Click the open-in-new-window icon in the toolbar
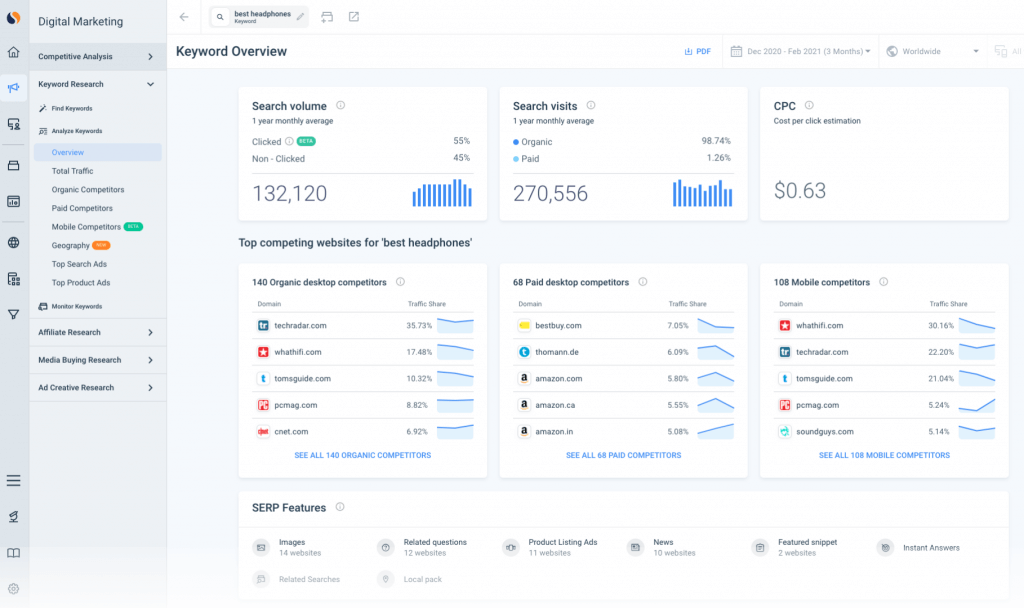The width and height of the screenshot is (1024, 608). coord(352,16)
